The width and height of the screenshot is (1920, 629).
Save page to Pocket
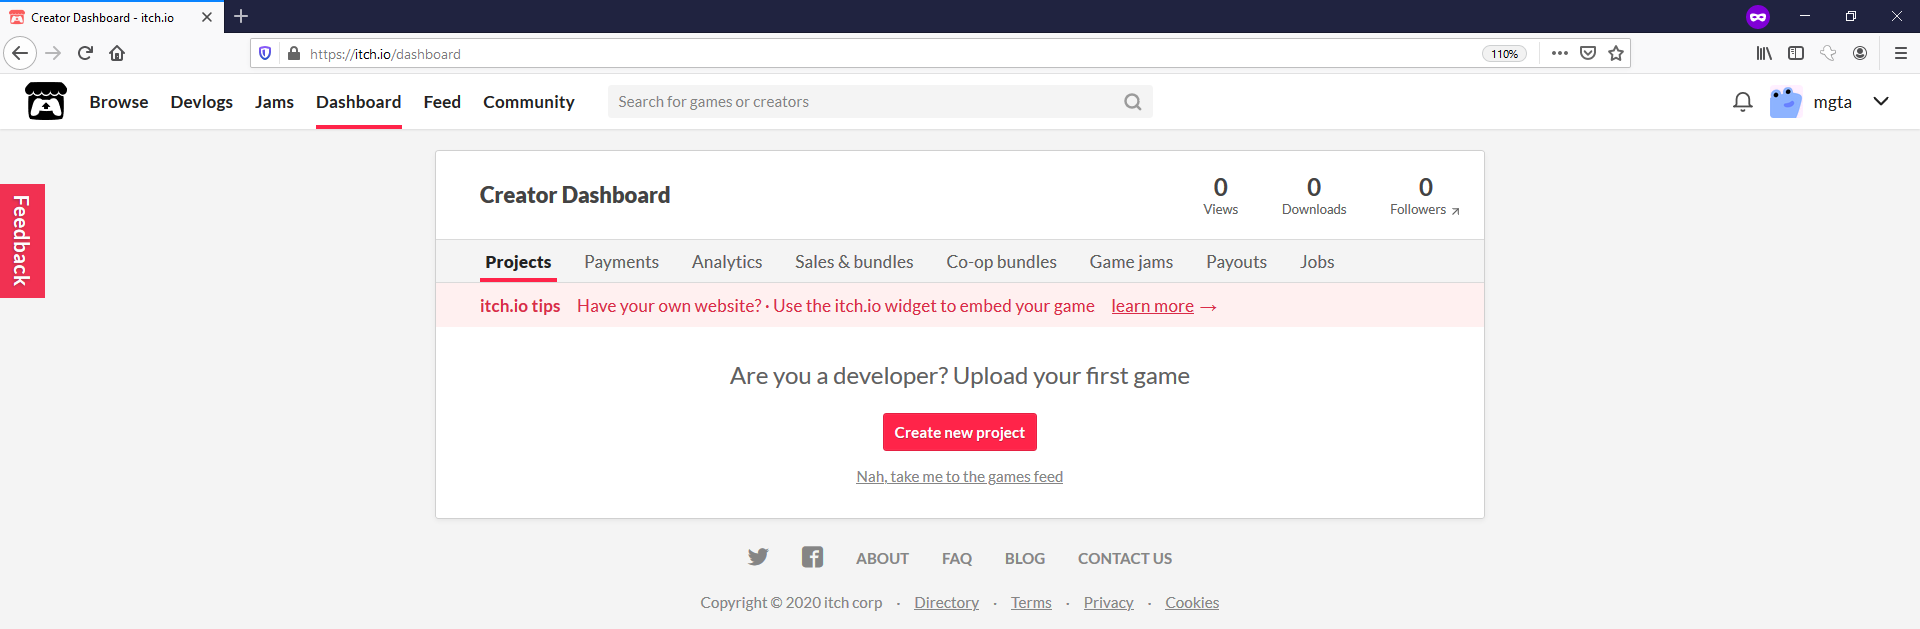[x=1588, y=53]
